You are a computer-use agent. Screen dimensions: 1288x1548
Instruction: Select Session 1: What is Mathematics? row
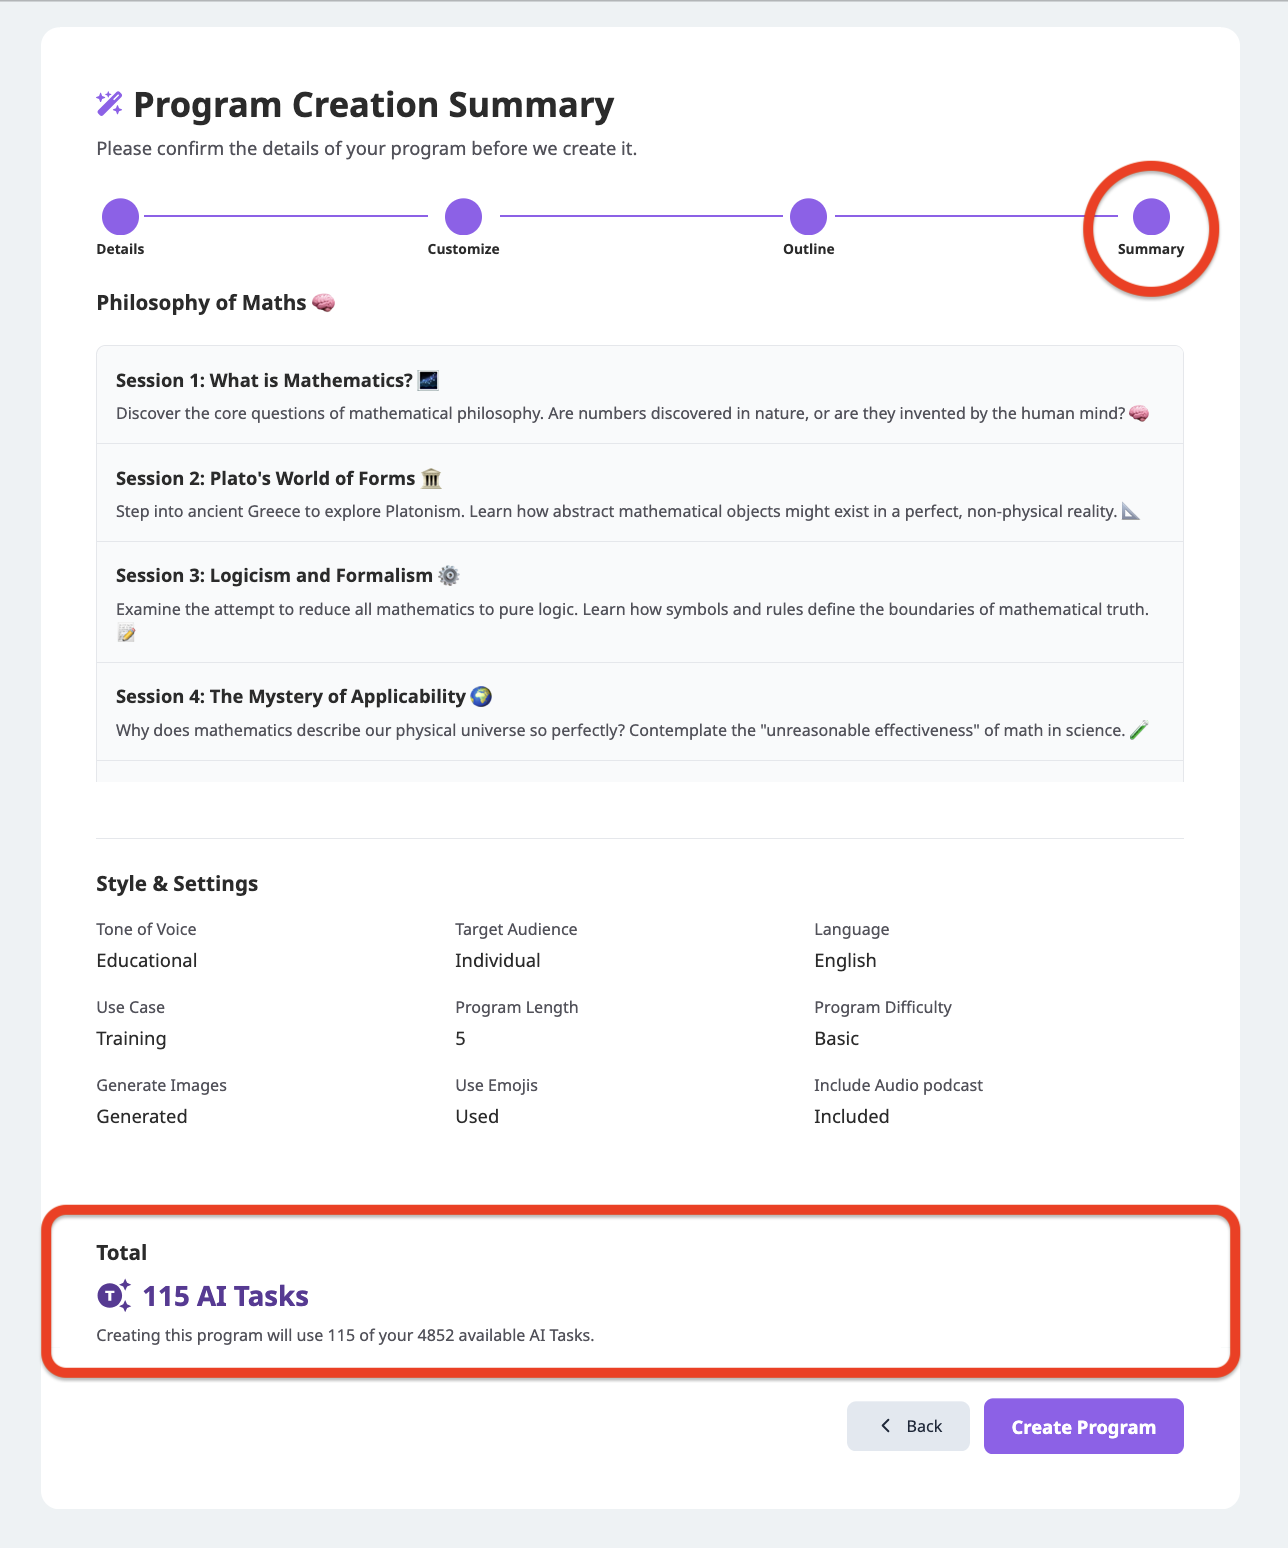640,395
